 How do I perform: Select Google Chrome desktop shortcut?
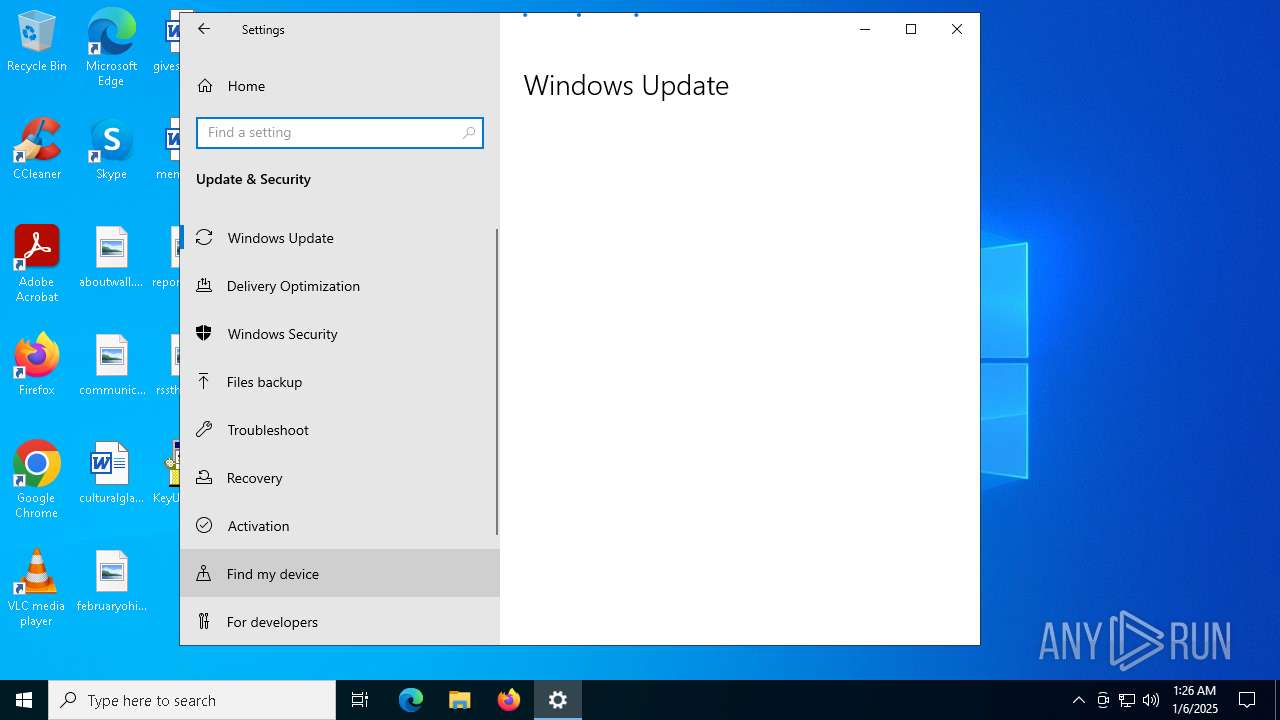pyautogui.click(x=37, y=480)
